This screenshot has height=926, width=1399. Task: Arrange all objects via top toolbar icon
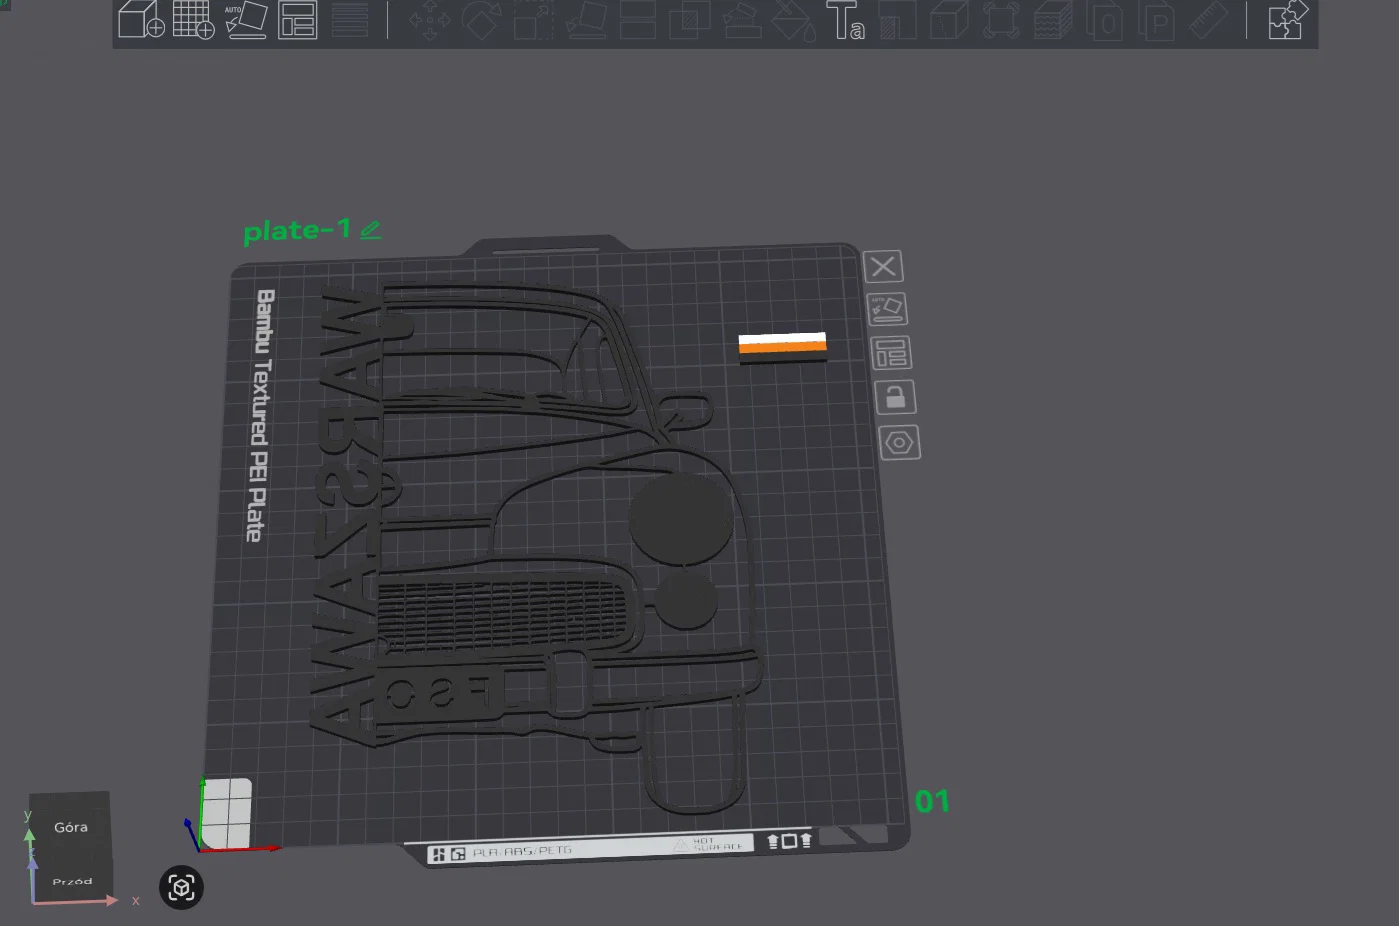click(x=297, y=19)
